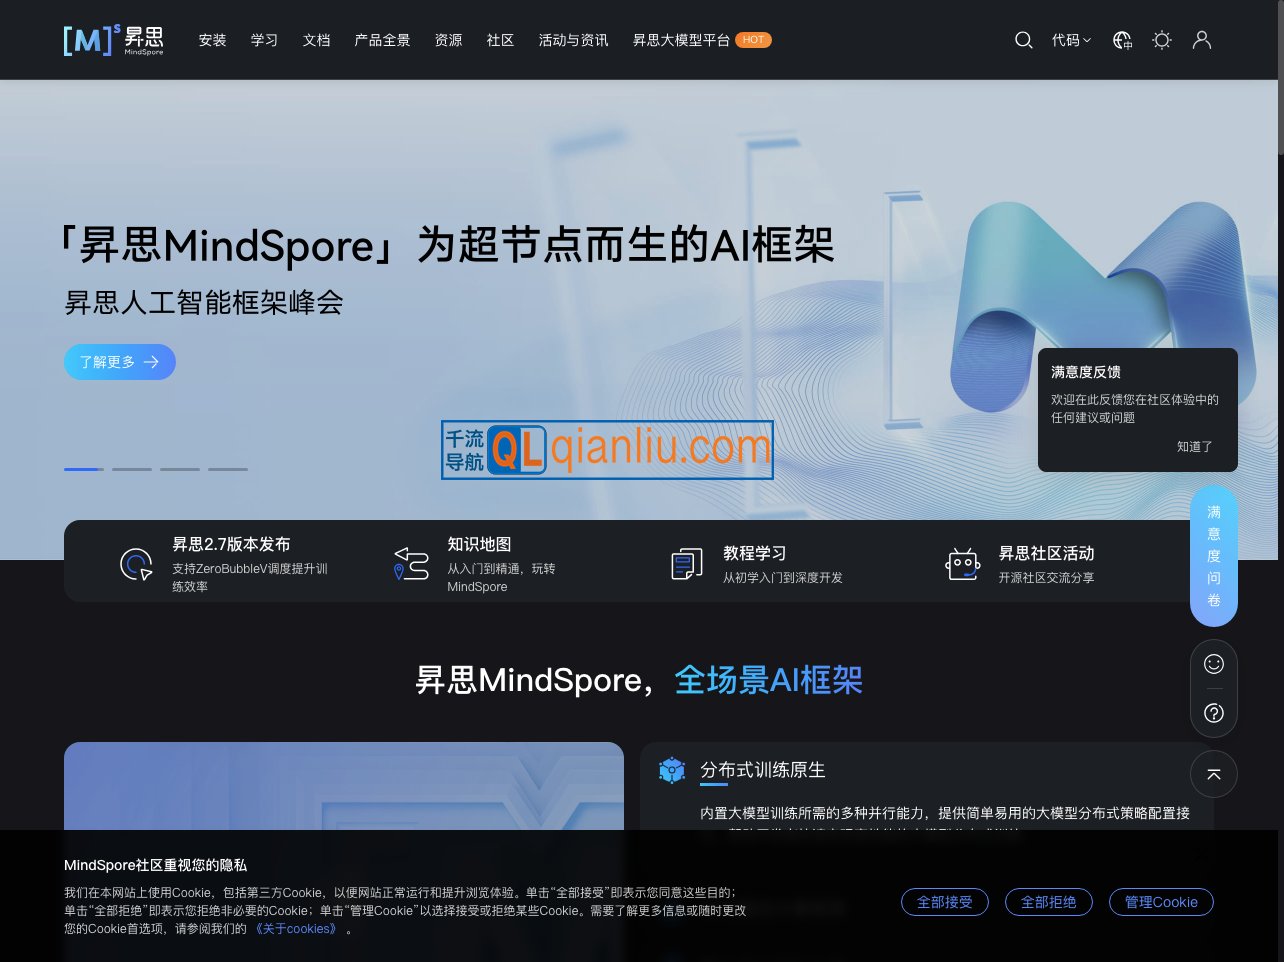Toggle light theme with the sun icon
Screen dimensions: 1284x962
click(x=1161, y=40)
